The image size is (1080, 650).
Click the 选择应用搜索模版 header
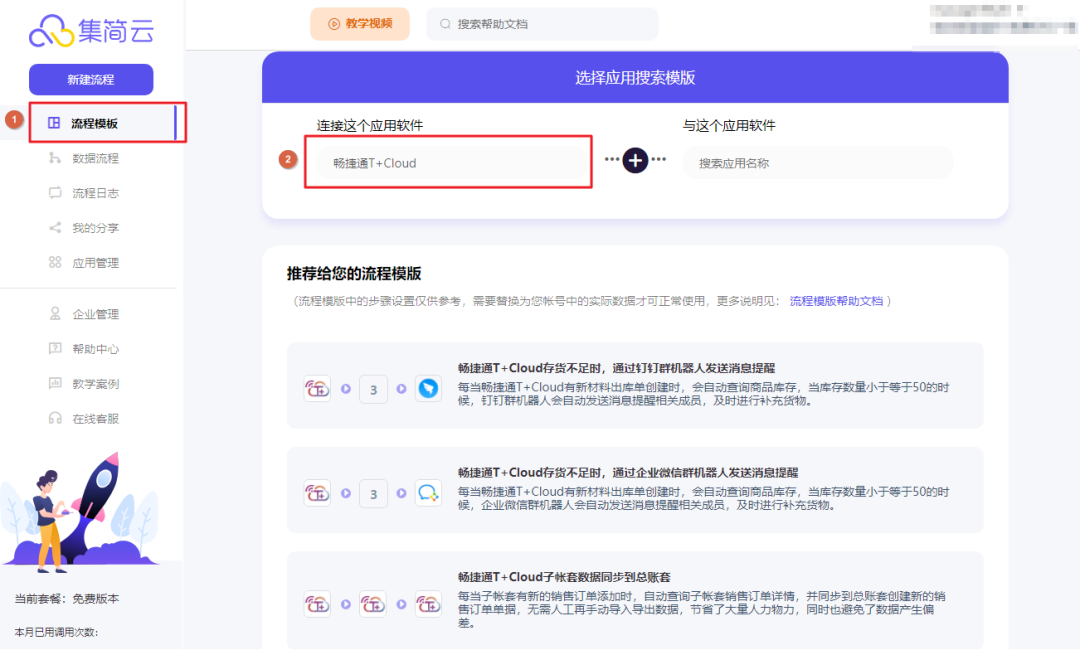pyautogui.click(x=635, y=78)
